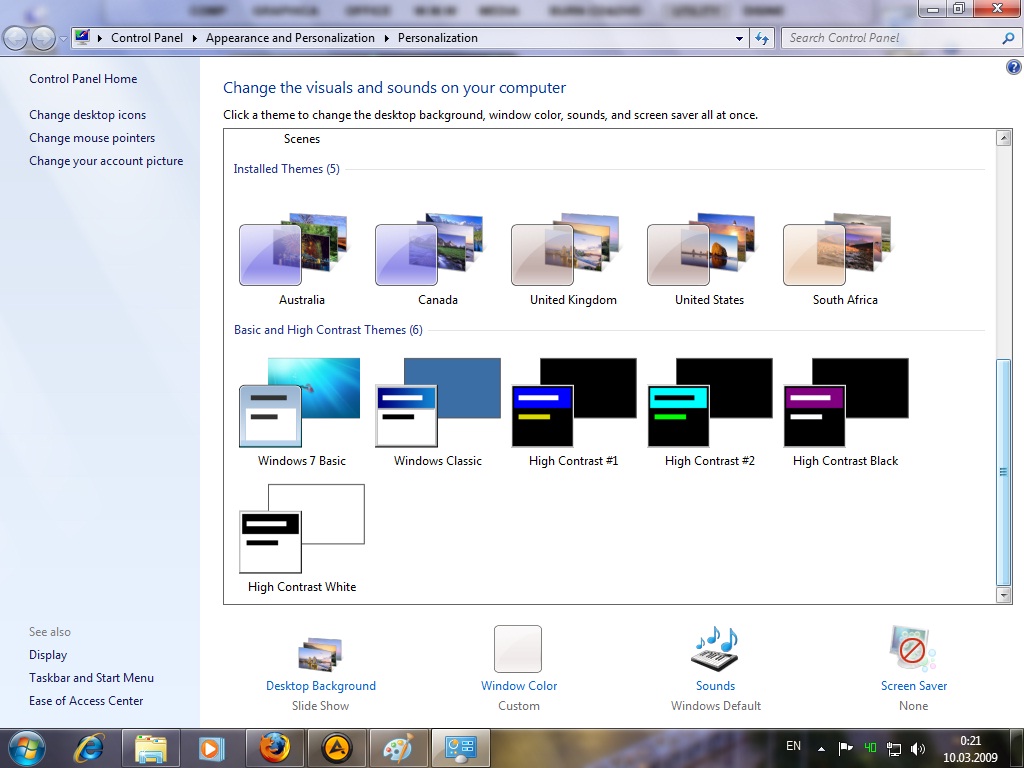Show hidden tray icons arrow
1024x768 pixels.
pyautogui.click(x=822, y=749)
